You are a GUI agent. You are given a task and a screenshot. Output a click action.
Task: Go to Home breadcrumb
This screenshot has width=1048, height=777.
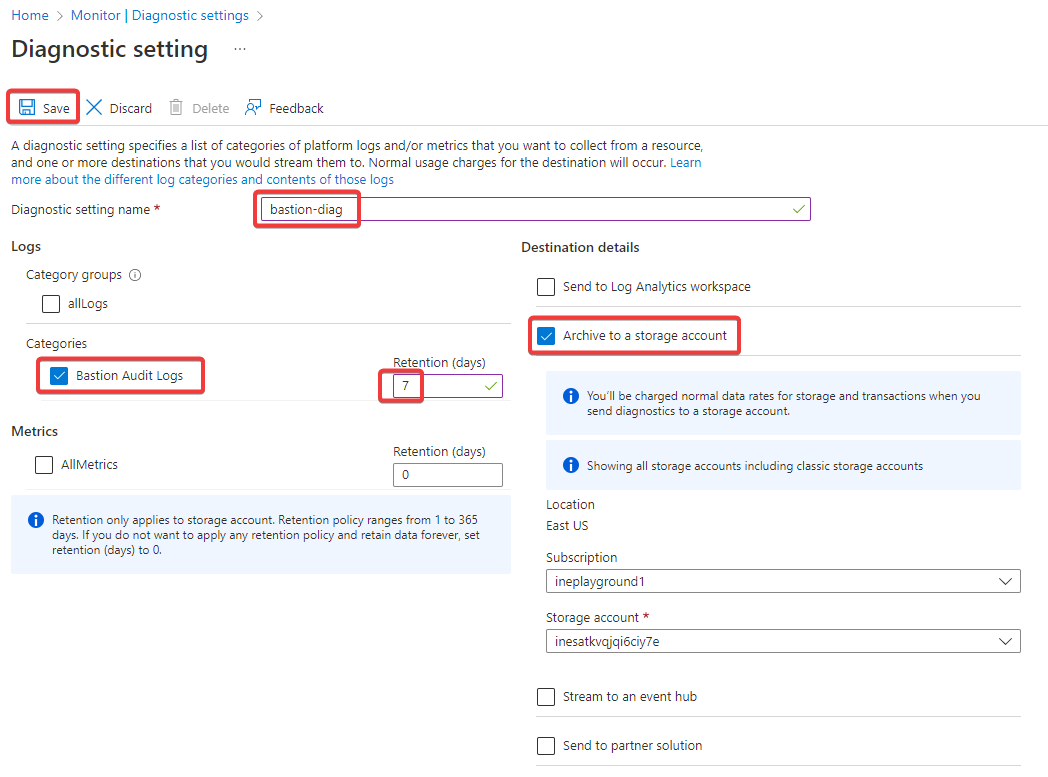tap(30, 15)
